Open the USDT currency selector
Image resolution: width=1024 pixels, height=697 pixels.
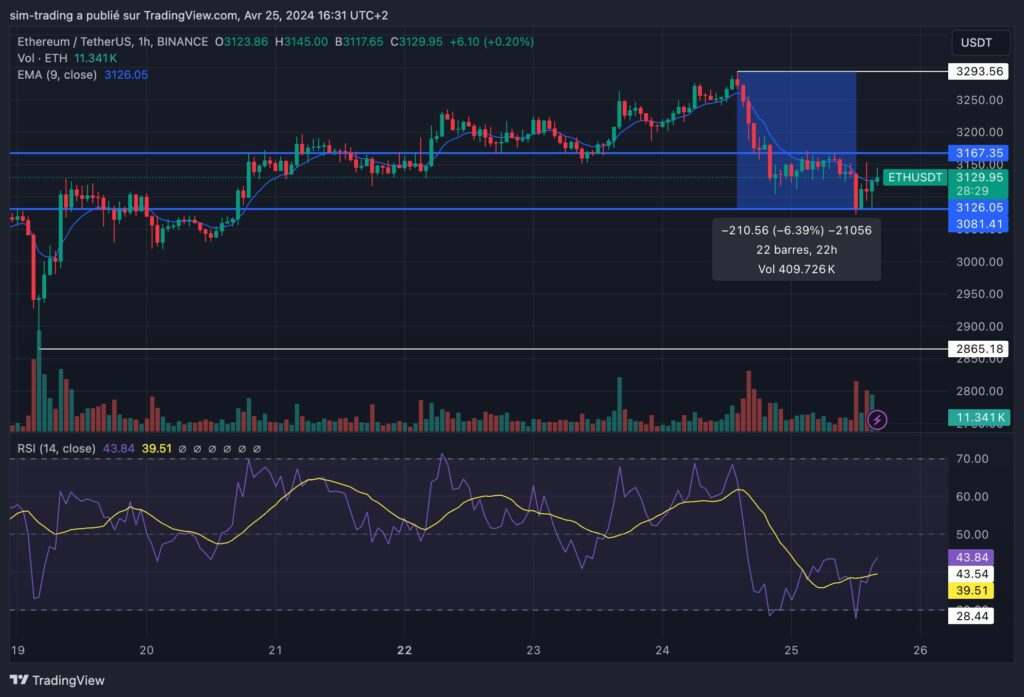coord(978,43)
